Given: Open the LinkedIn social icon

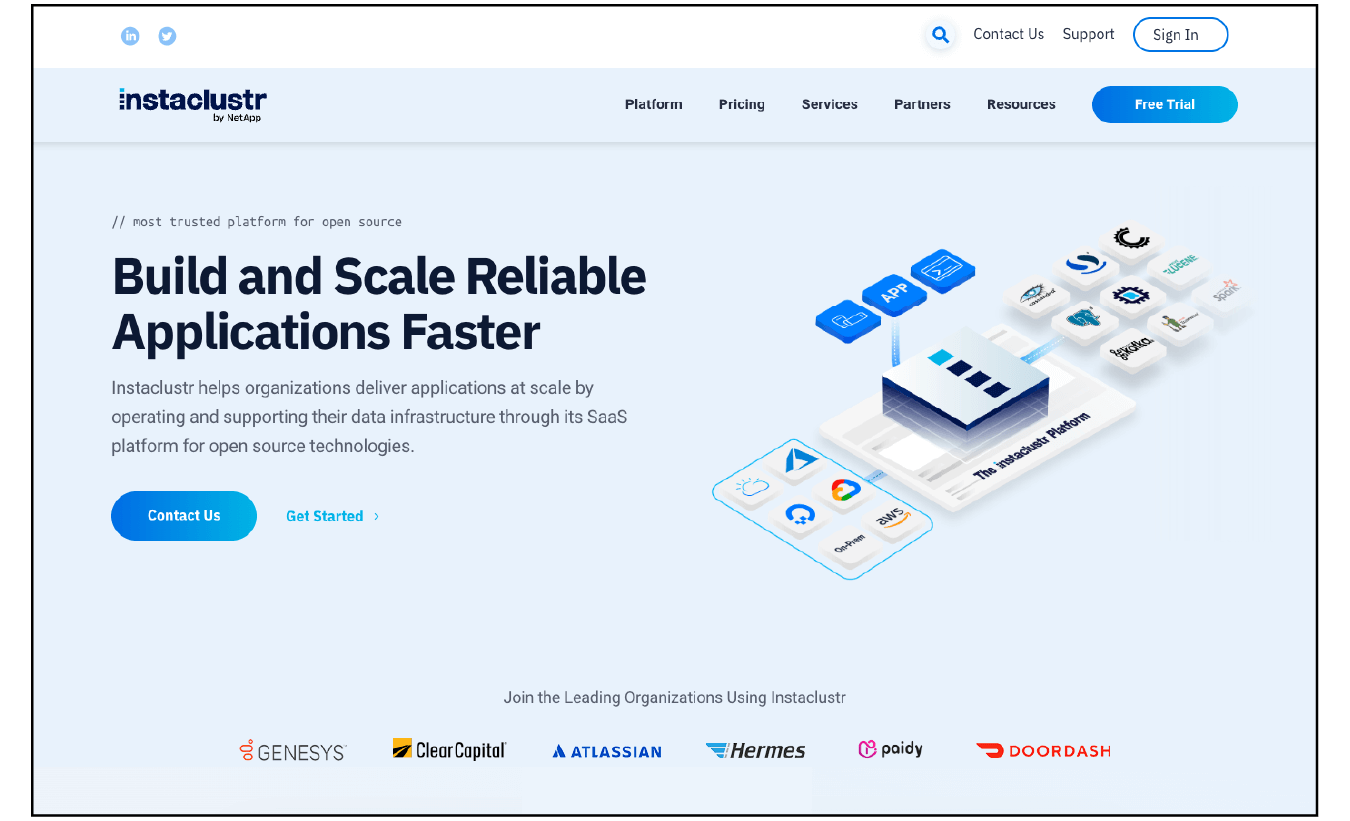Looking at the screenshot, I should tap(130, 36).
